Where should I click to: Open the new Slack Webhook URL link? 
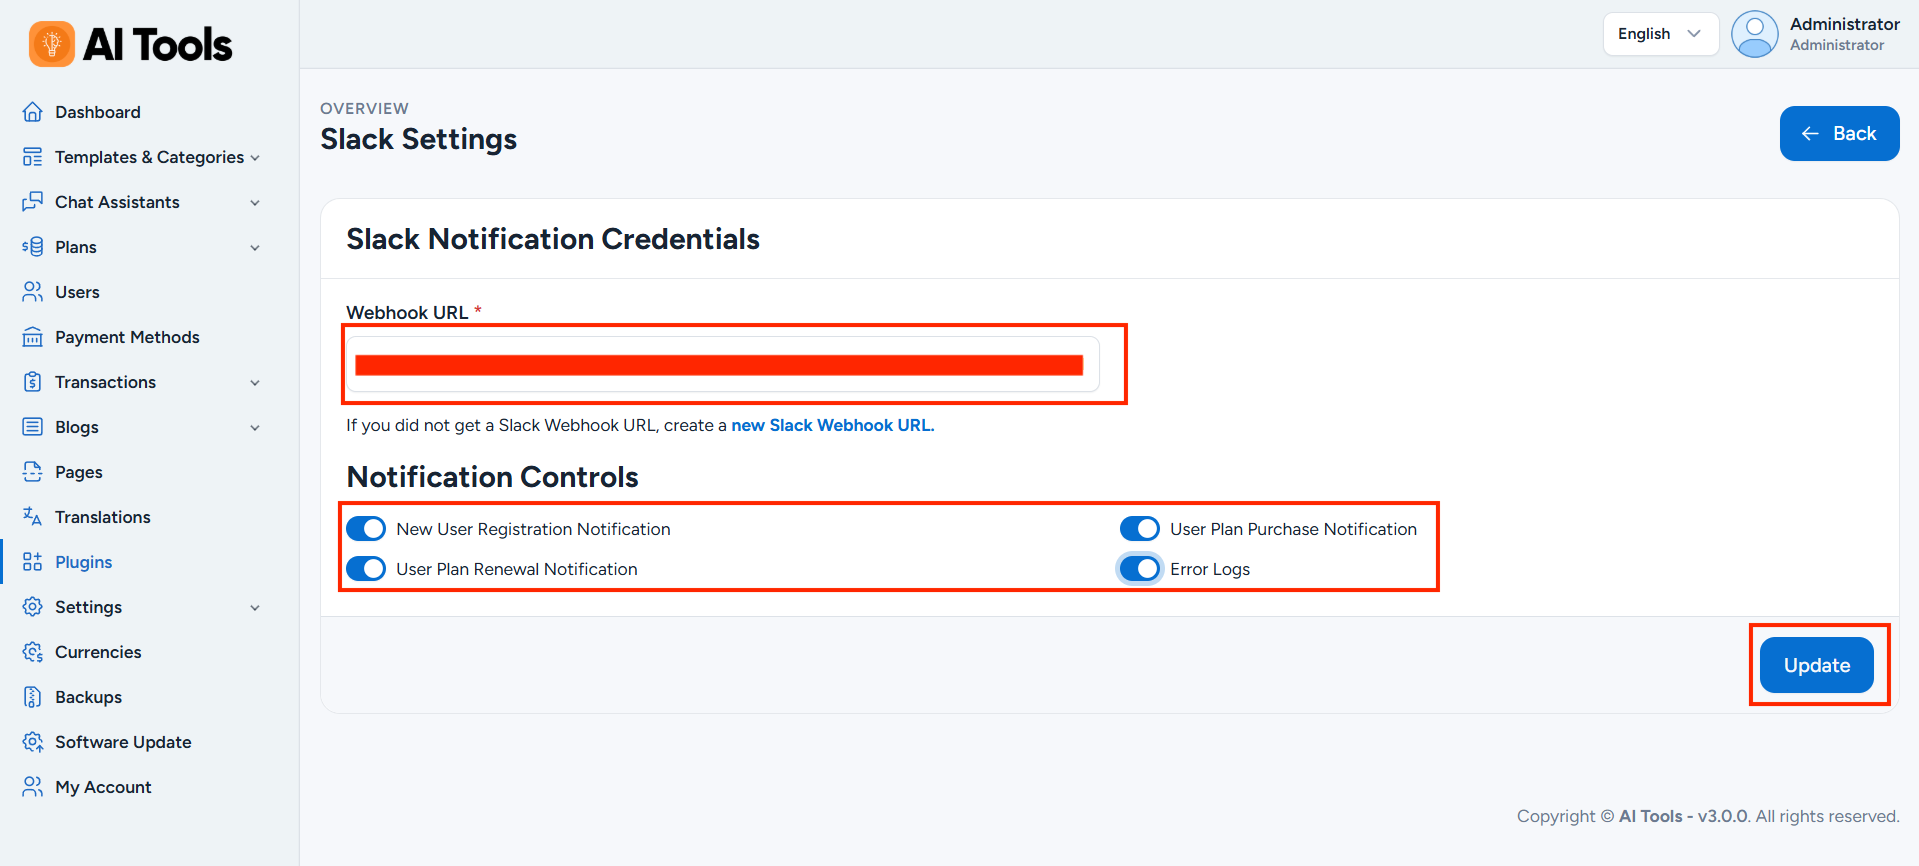pos(832,425)
